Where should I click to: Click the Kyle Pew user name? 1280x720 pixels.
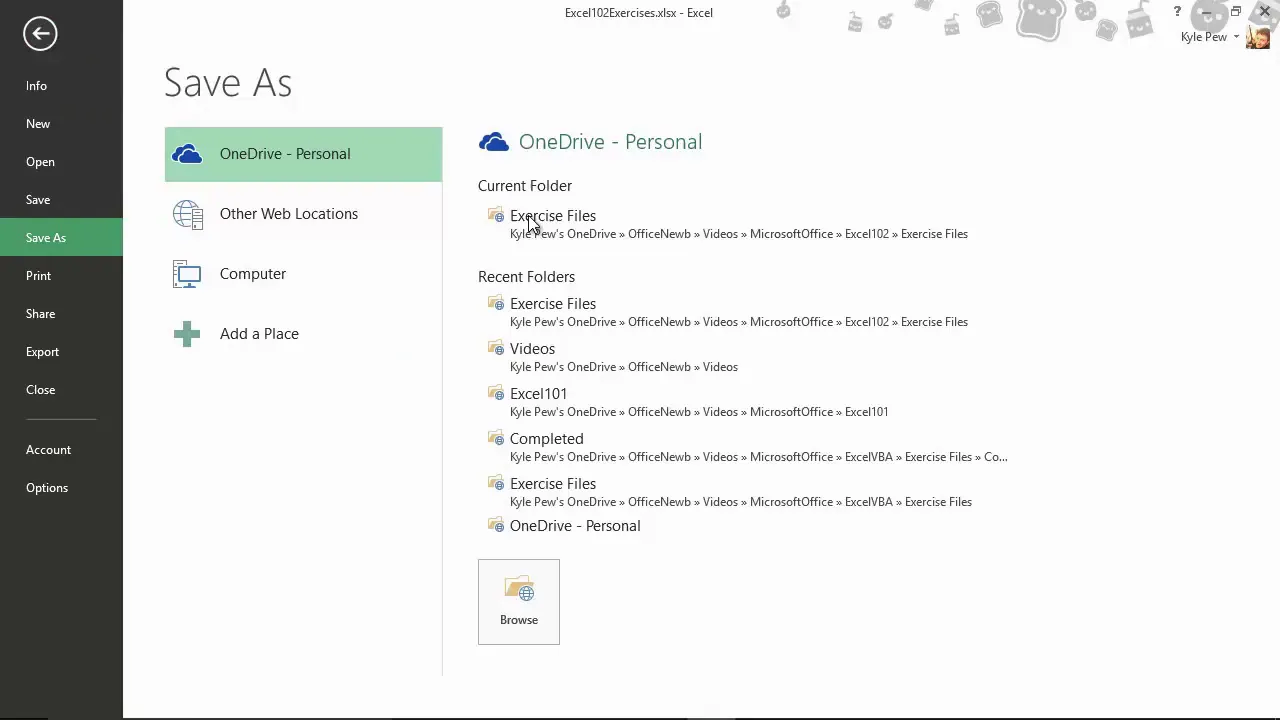1203,37
